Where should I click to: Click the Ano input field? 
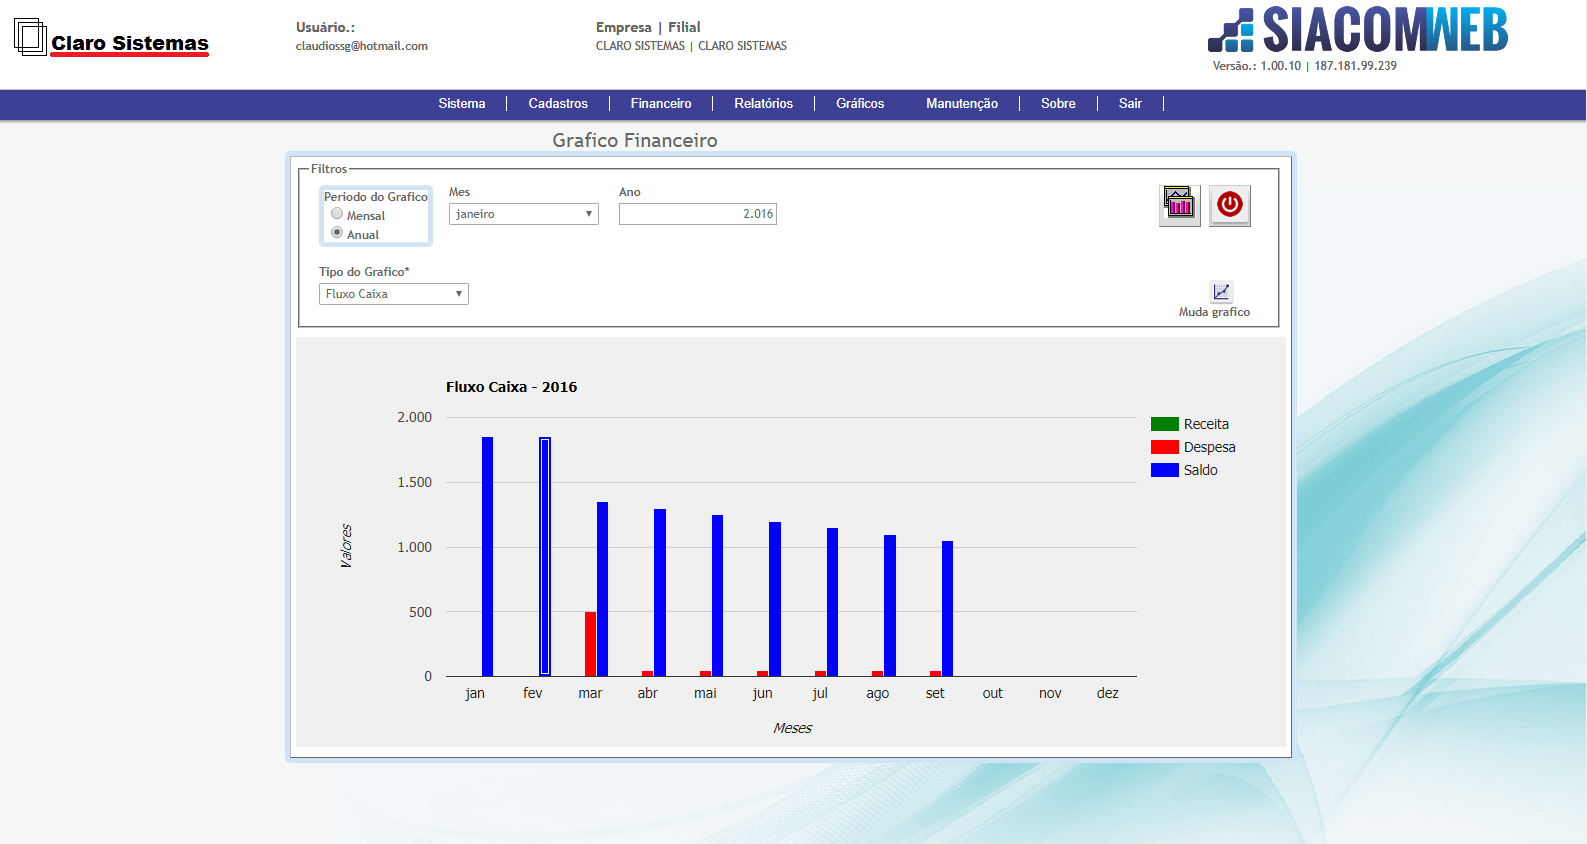point(698,214)
